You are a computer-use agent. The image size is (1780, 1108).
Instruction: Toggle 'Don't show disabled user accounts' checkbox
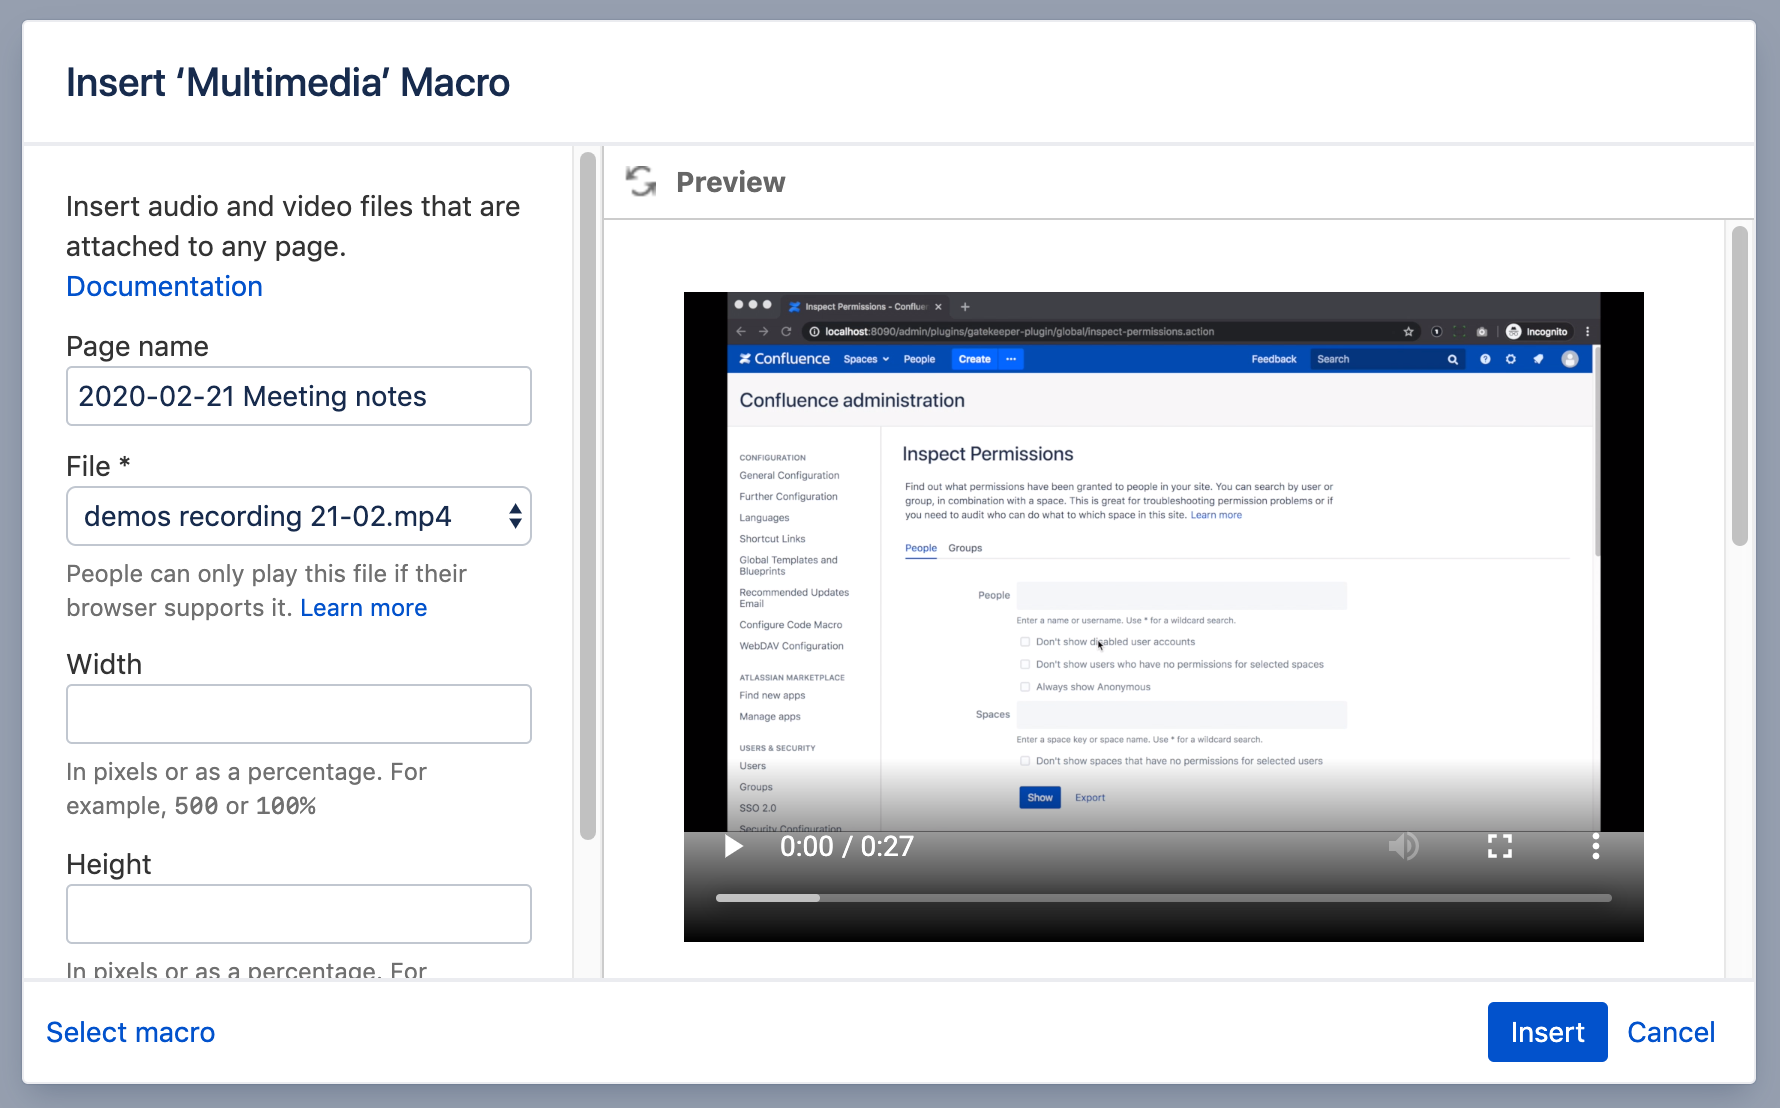point(1025,642)
